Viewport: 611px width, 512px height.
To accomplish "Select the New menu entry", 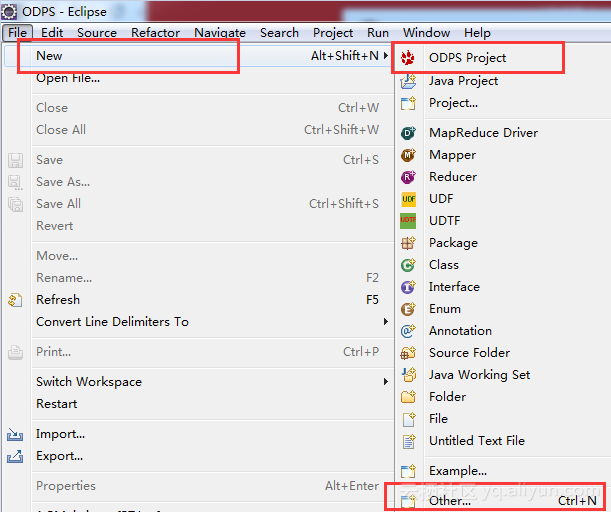I will pos(198,56).
